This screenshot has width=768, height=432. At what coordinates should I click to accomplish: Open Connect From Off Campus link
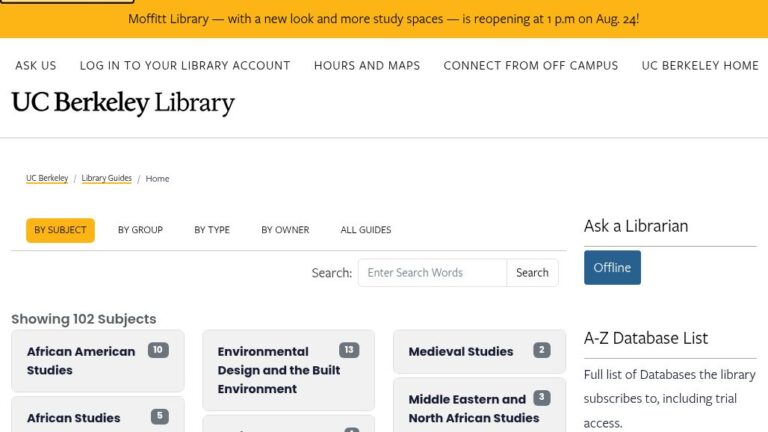530,66
